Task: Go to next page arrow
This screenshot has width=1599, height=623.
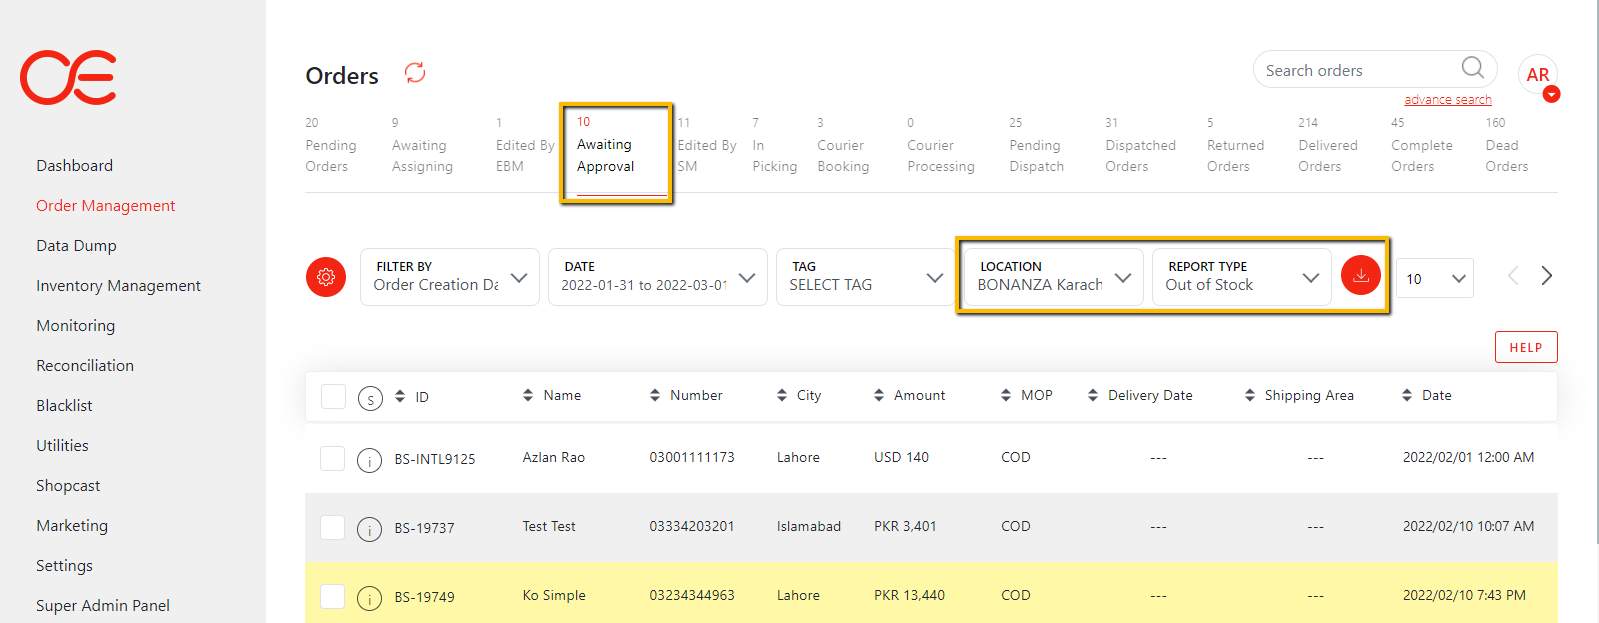Action: [1546, 276]
